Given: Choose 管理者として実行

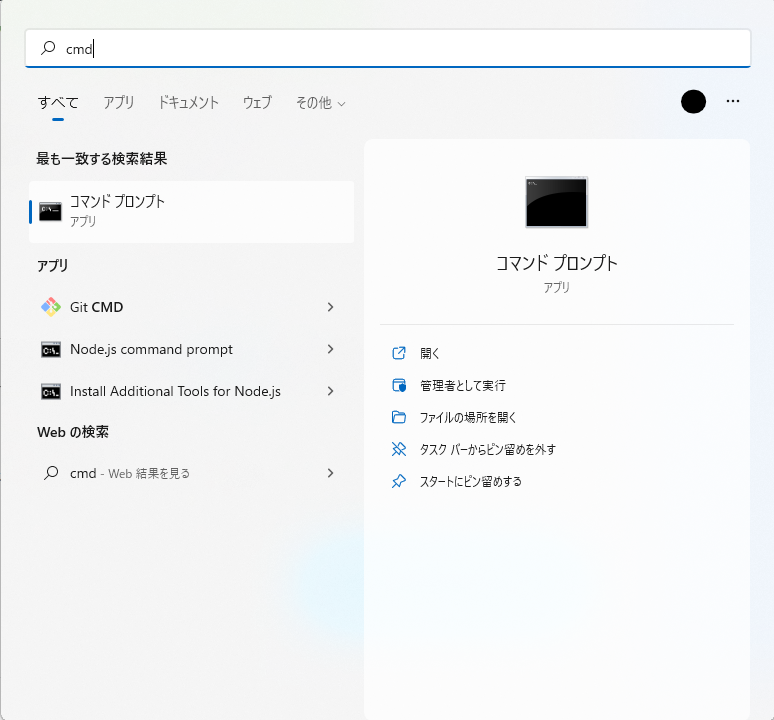Looking at the screenshot, I should pos(463,385).
